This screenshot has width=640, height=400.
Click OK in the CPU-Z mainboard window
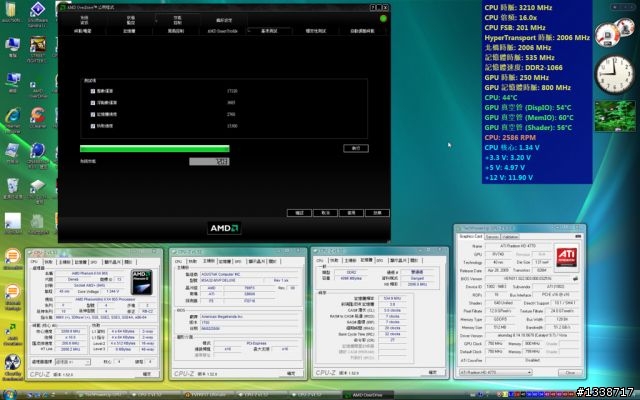[291, 373]
